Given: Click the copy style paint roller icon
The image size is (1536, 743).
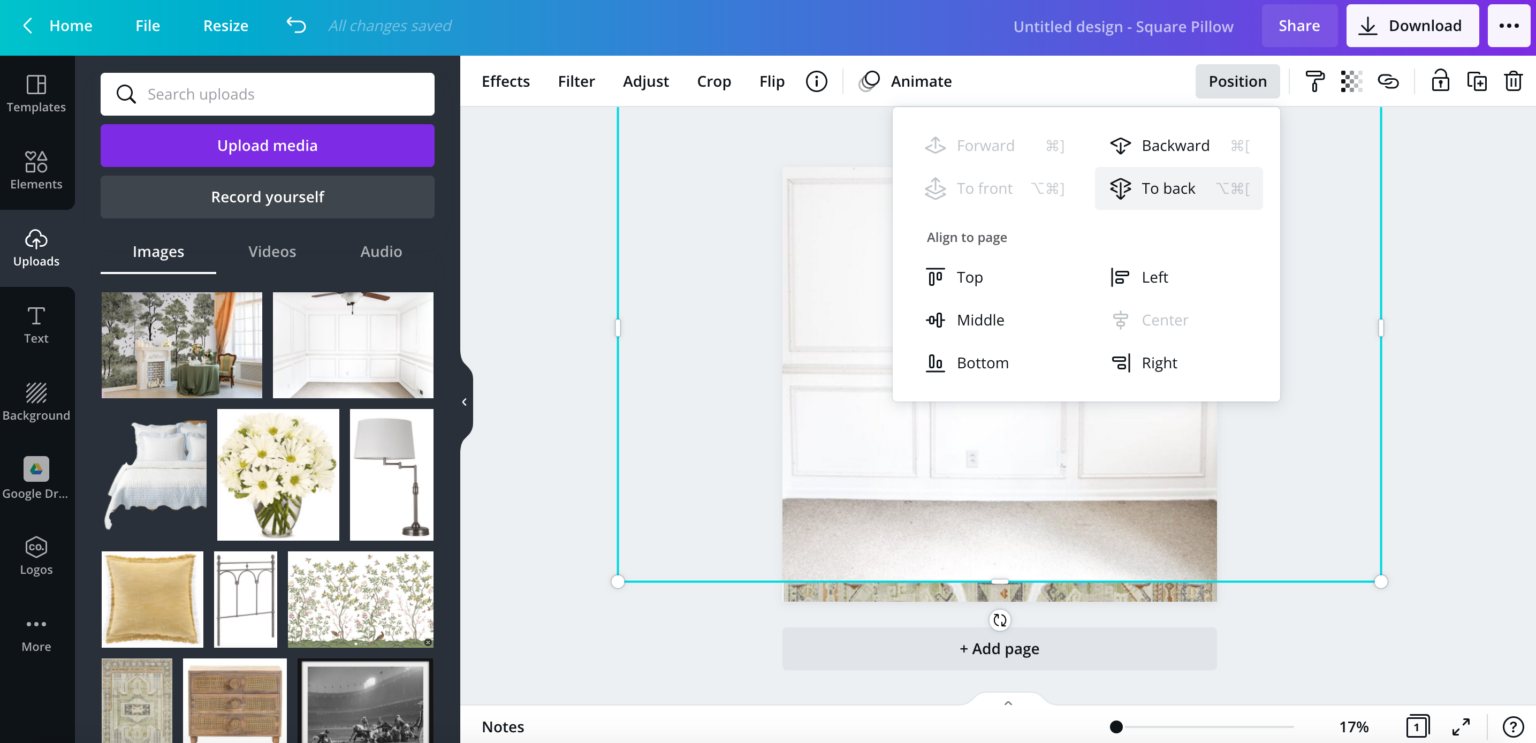Looking at the screenshot, I should pyautogui.click(x=1315, y=81).
